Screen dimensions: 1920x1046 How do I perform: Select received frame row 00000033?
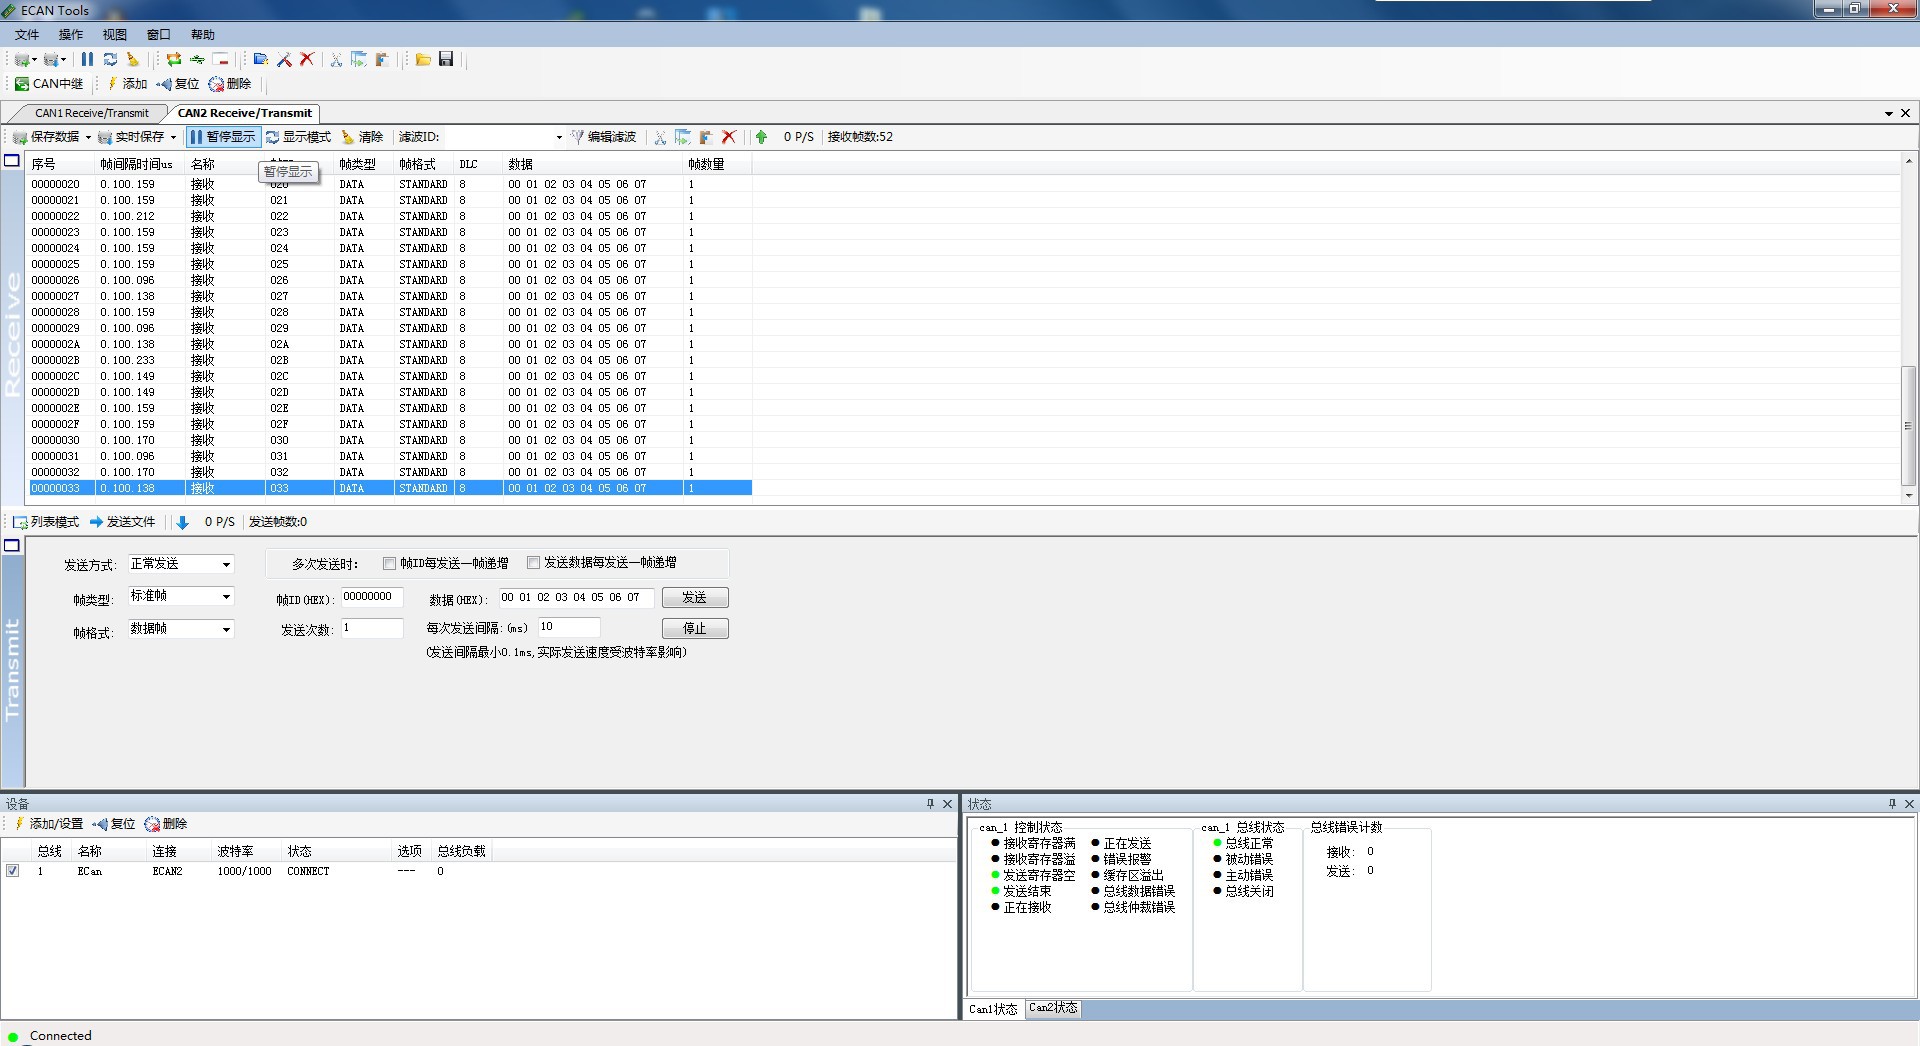coord(390,488)
